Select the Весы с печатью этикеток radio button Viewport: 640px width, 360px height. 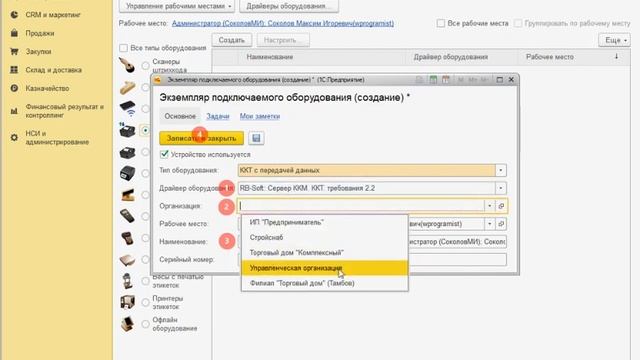(145, 281)
